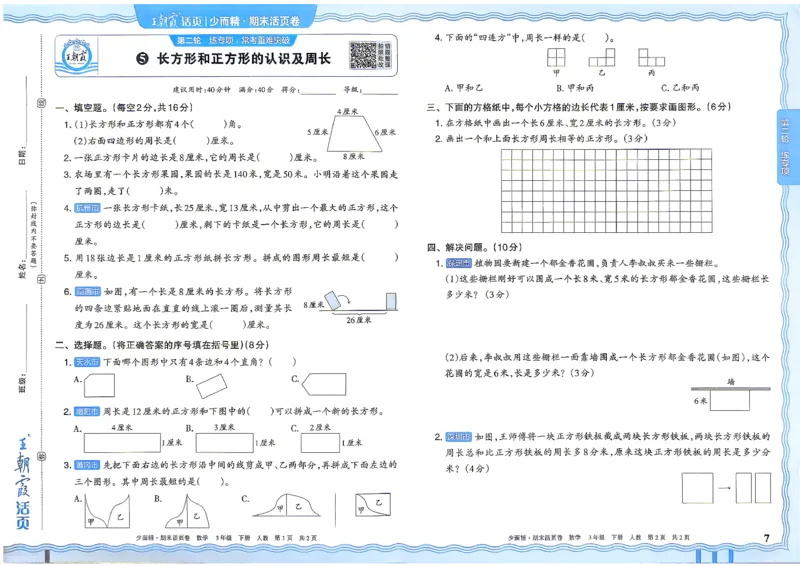Click the text 建议用时:40分钟
Screen dimensions: 800x566
pyautogui.click(x=202, y=90)
